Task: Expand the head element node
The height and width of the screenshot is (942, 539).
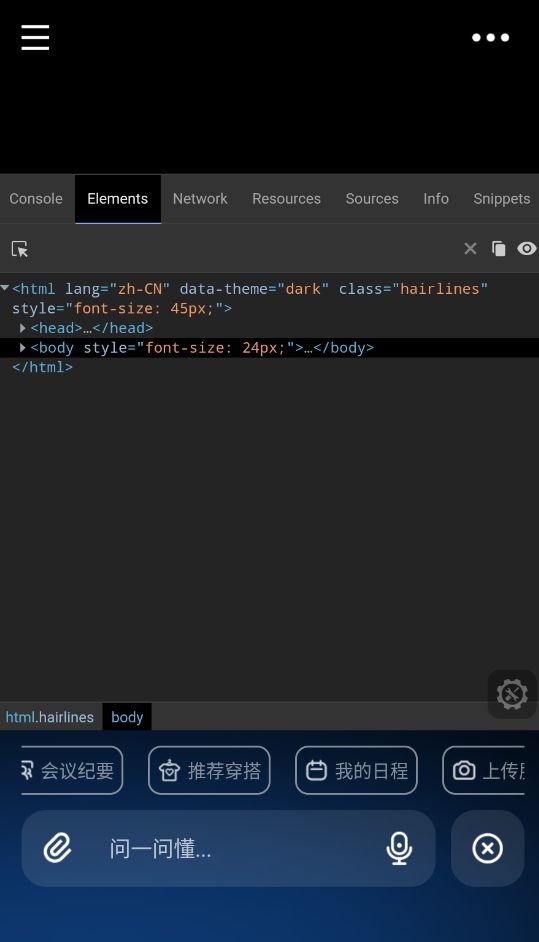Action: [22, 328]
